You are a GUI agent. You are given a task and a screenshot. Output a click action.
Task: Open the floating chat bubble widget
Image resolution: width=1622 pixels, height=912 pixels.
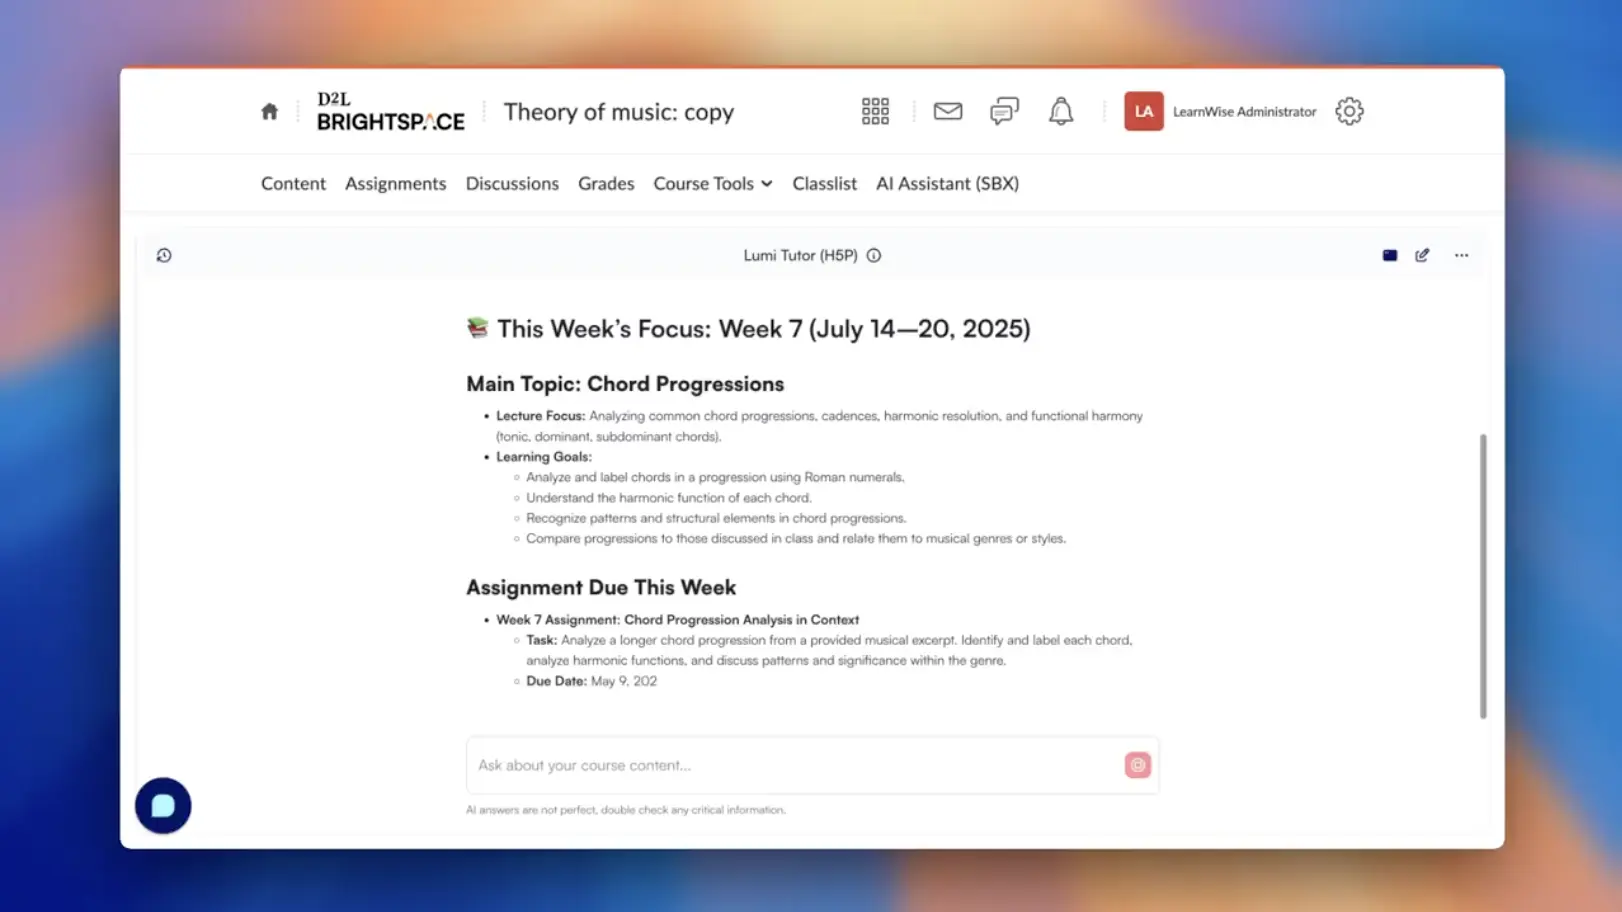tap(163, 805)
